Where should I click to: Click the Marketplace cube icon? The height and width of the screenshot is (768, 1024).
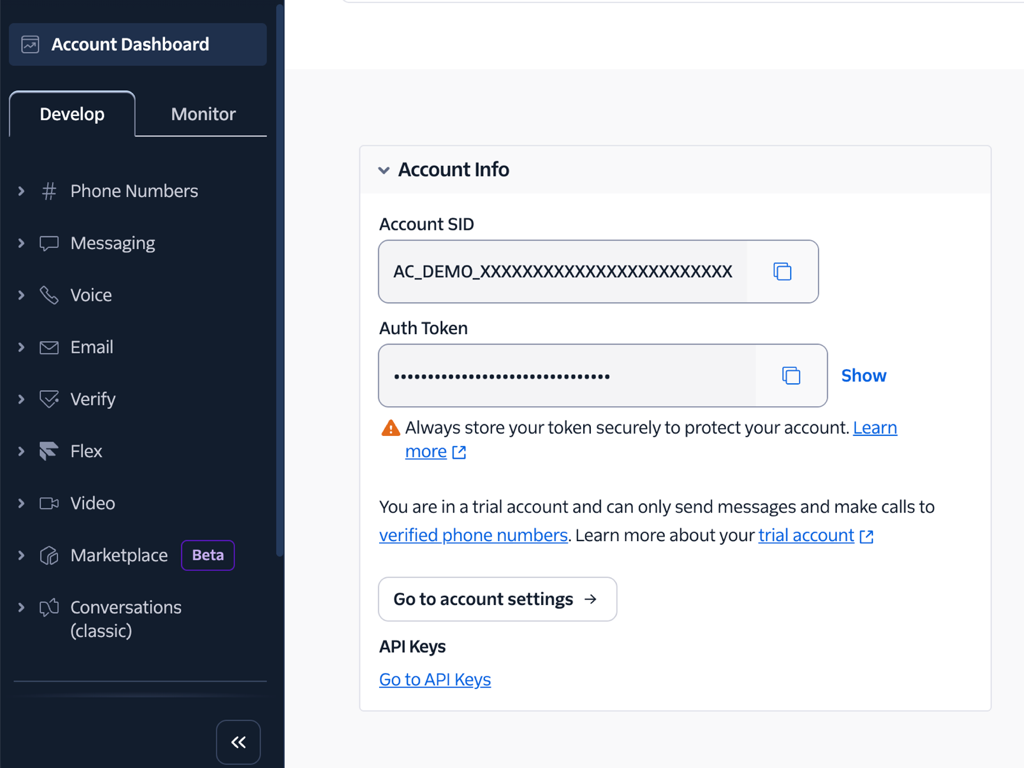tap(49, 556)
